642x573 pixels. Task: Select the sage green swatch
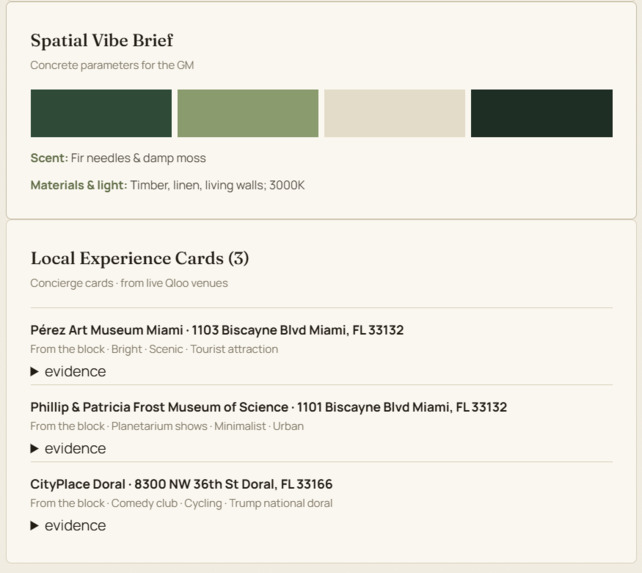pyautogui.click(x=248, y=113)
